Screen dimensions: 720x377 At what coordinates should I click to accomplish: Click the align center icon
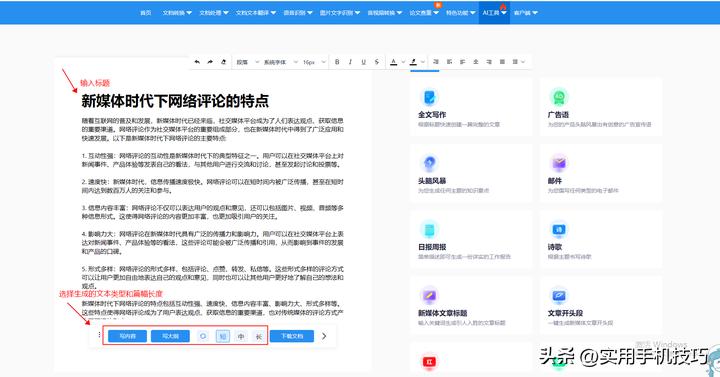coord(476,62)
